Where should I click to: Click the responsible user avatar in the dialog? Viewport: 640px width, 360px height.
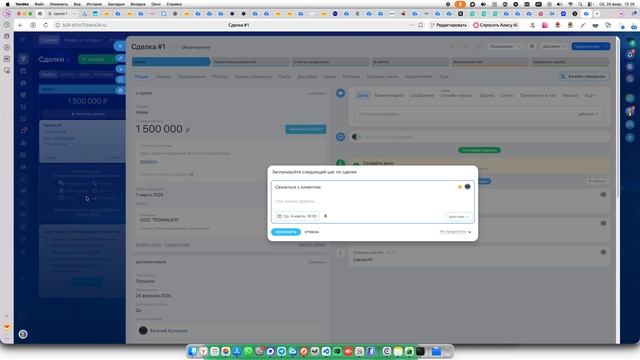pyautogui.click(x=467, y=187)
